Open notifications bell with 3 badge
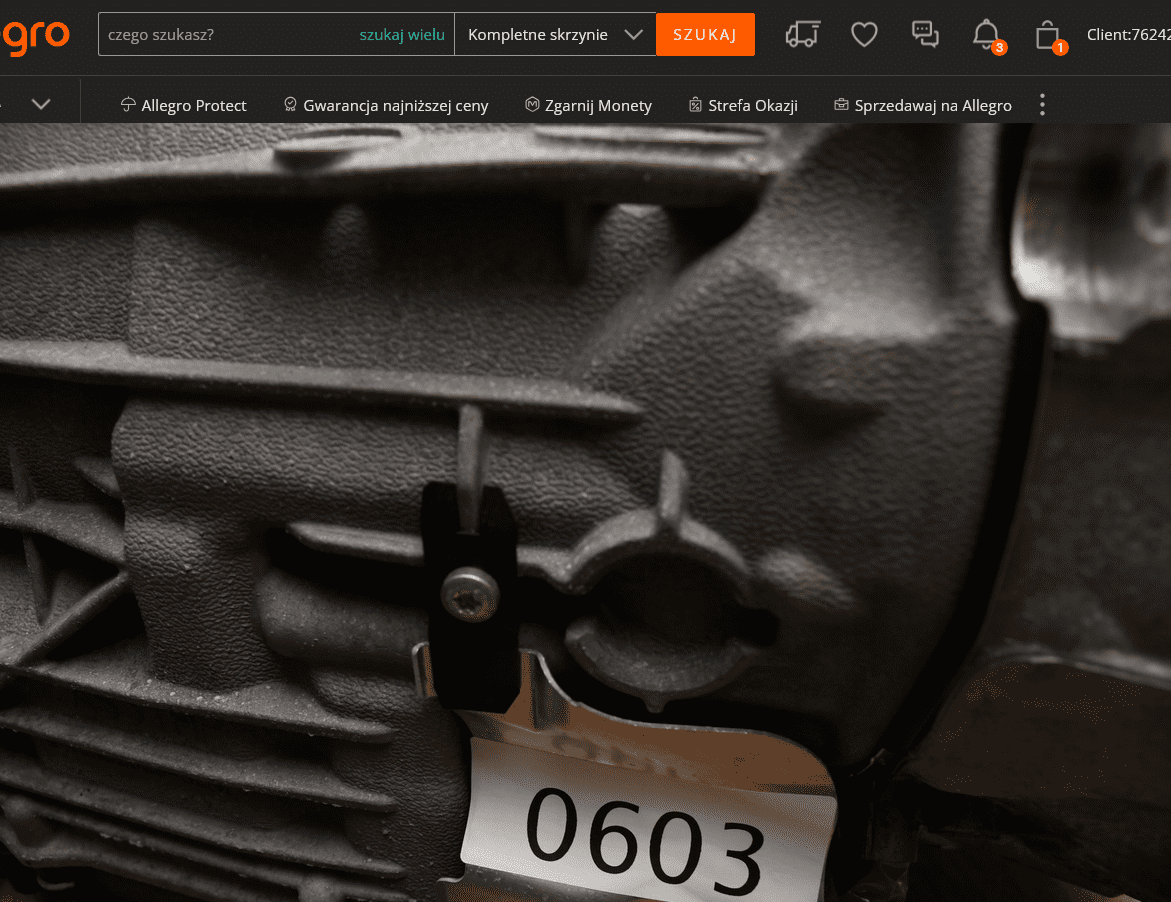The width and height of the screenshot is (1171, 902). tap(986, 34)
